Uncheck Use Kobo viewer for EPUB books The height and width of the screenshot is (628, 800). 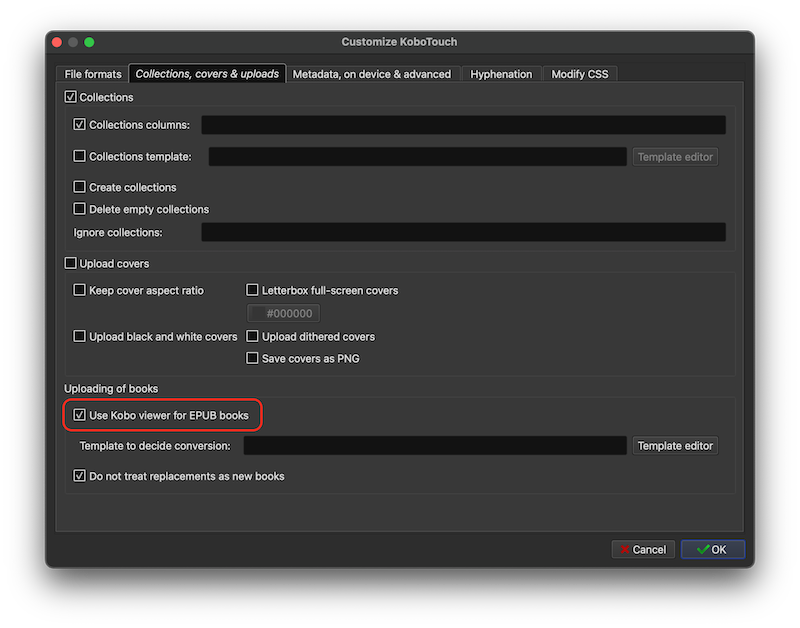pyautogui.click(x=80, y=415)
